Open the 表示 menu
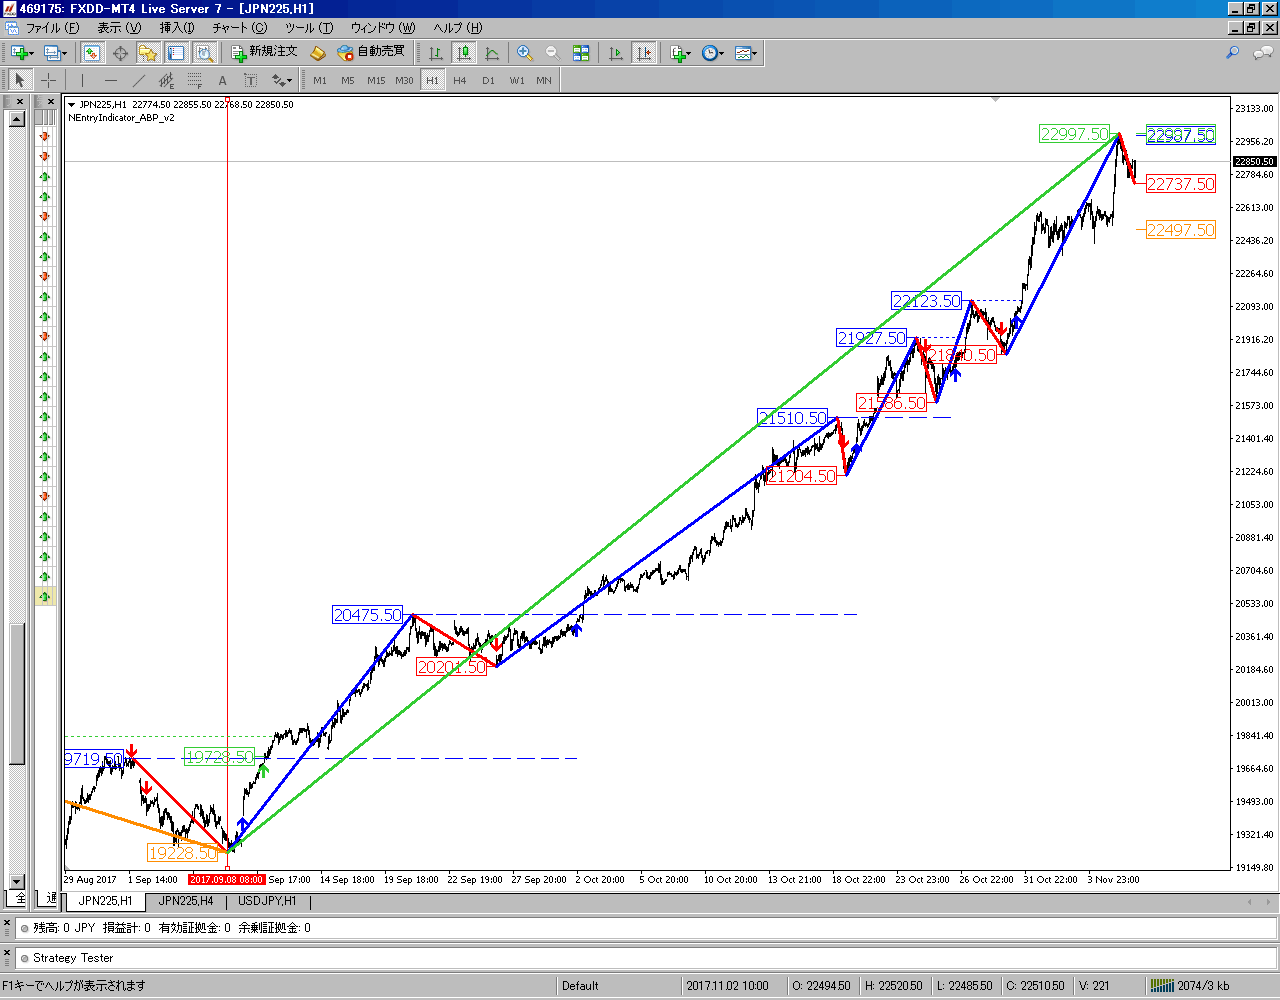This screenshot has width=1280, height=1000. point(118,28)
